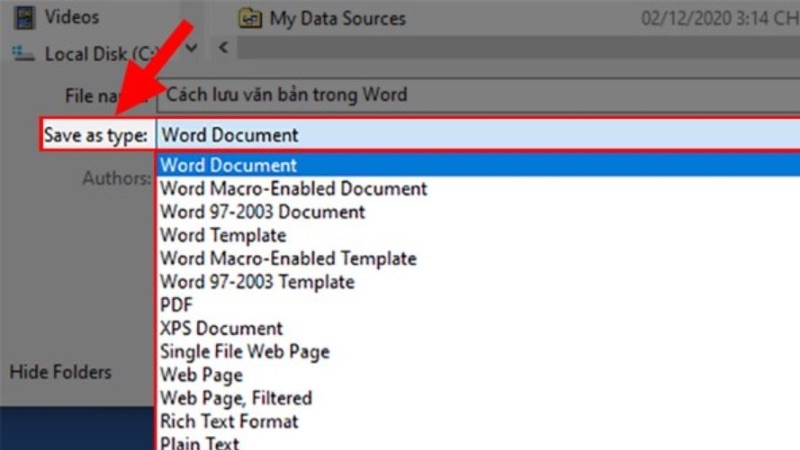Select Local Disk (C:) in navigation pane

(x=102, y=54)
